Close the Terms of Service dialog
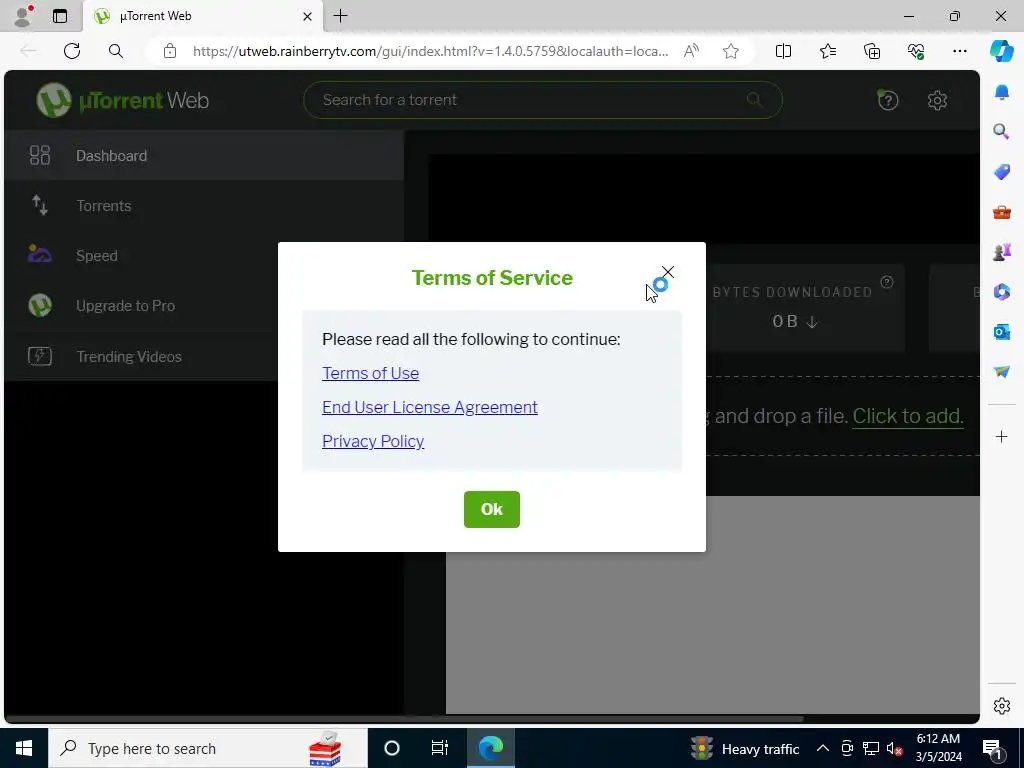The image size is (1024, 768). pyautogui.click(x=667, y=272)
